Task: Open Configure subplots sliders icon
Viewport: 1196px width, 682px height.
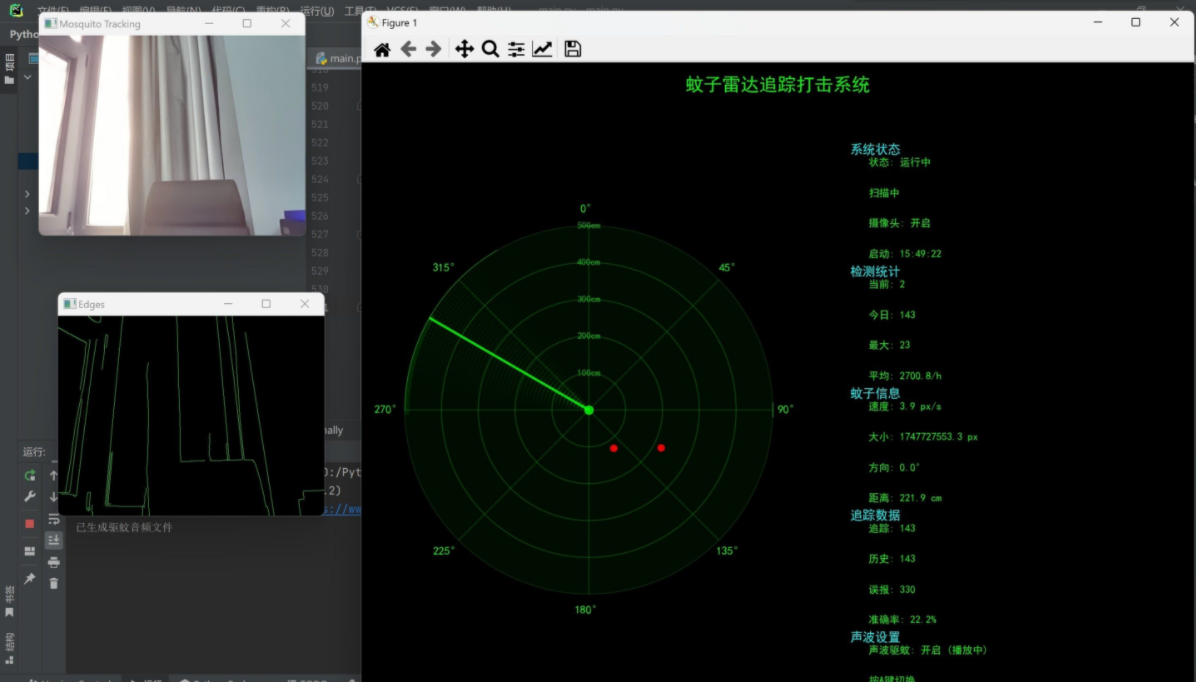Action: click(x=516, y=49)
